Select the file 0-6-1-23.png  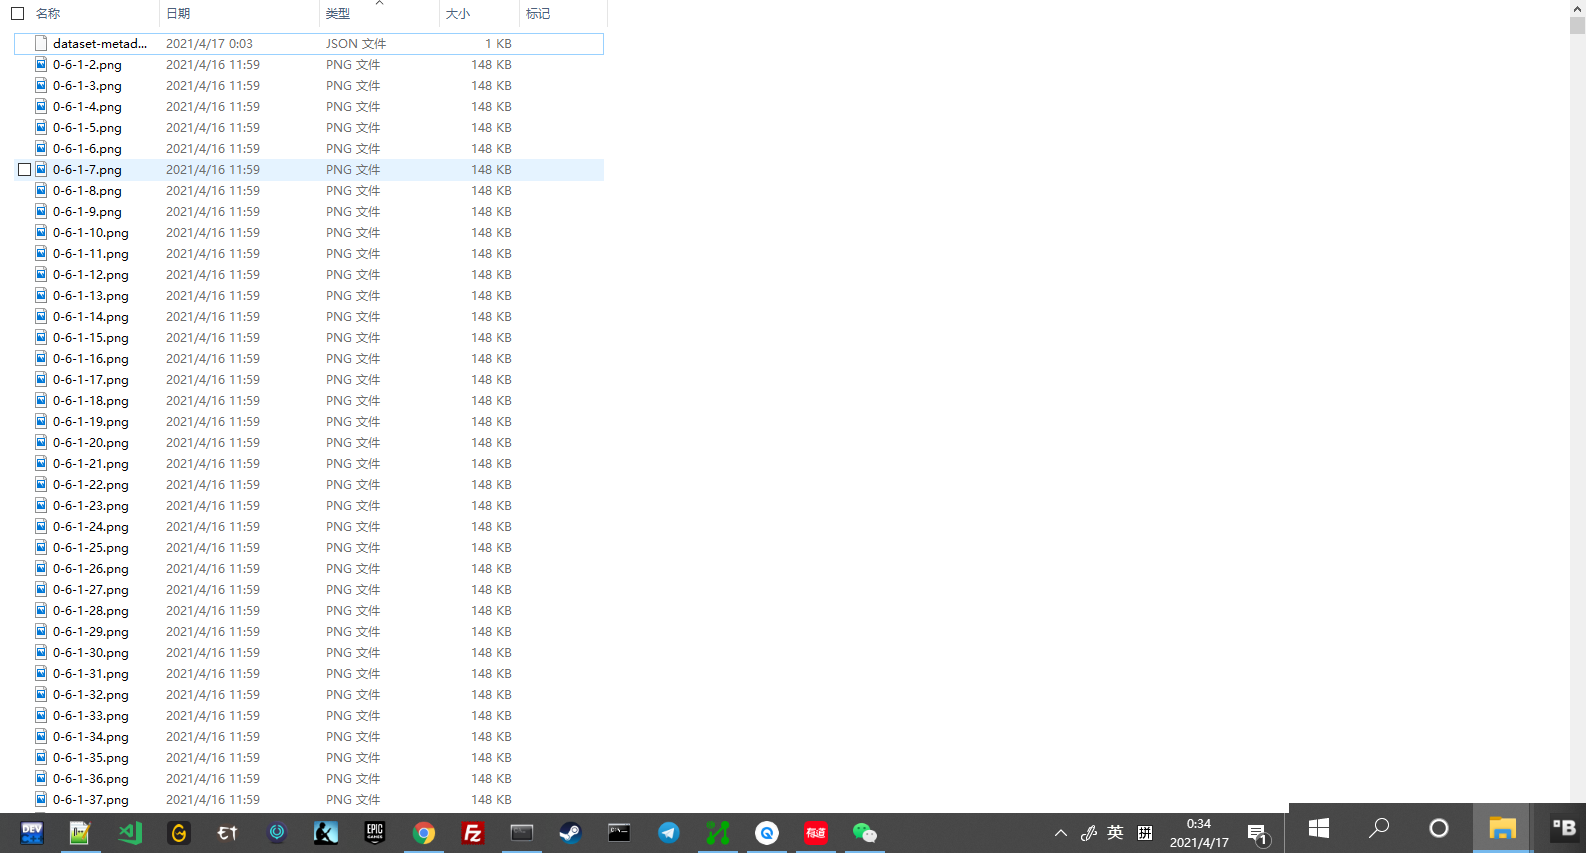[91, 505]
